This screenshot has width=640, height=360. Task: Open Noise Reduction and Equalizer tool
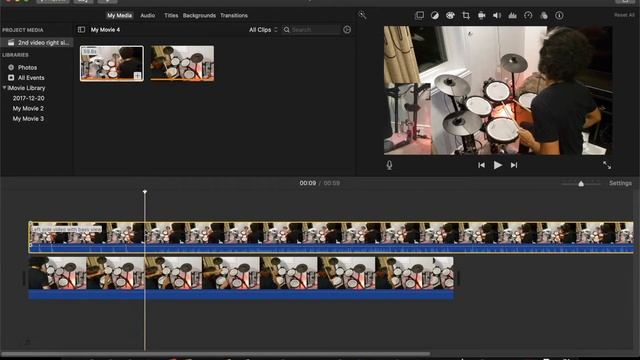tap(513, 16)
